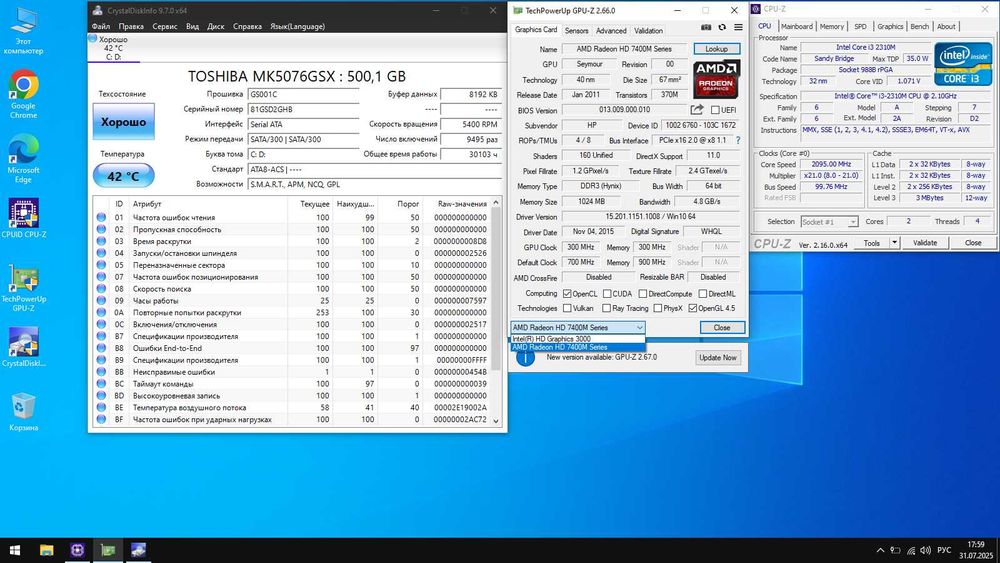This screenshot has height=563, width=1000.
Task: Switch to the Bench tab in CPU-Z
Action: point(920,27)
